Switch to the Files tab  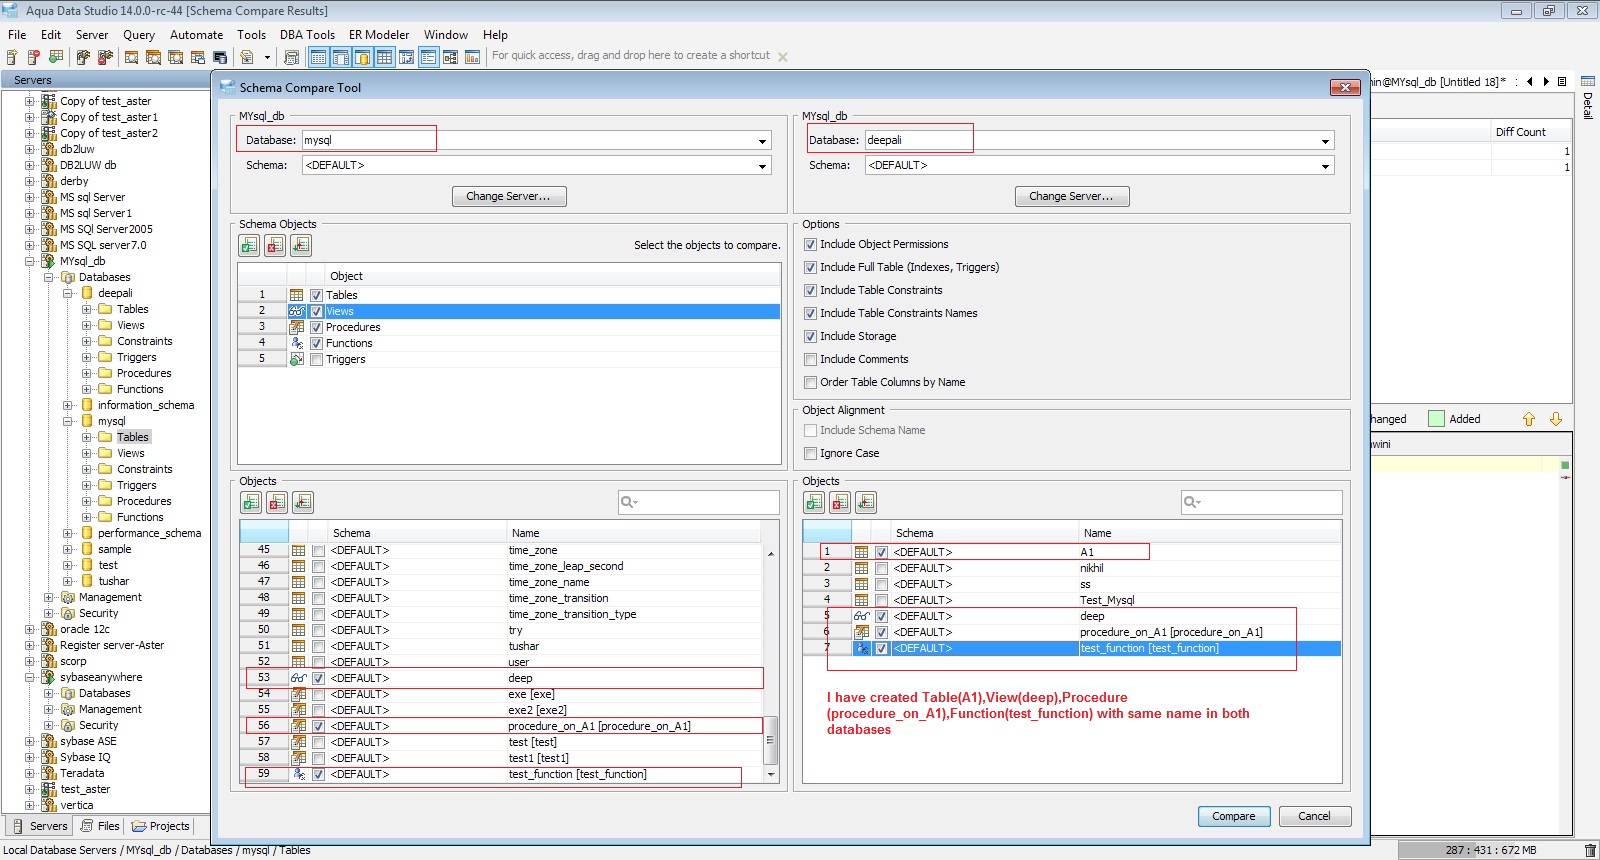100,826
